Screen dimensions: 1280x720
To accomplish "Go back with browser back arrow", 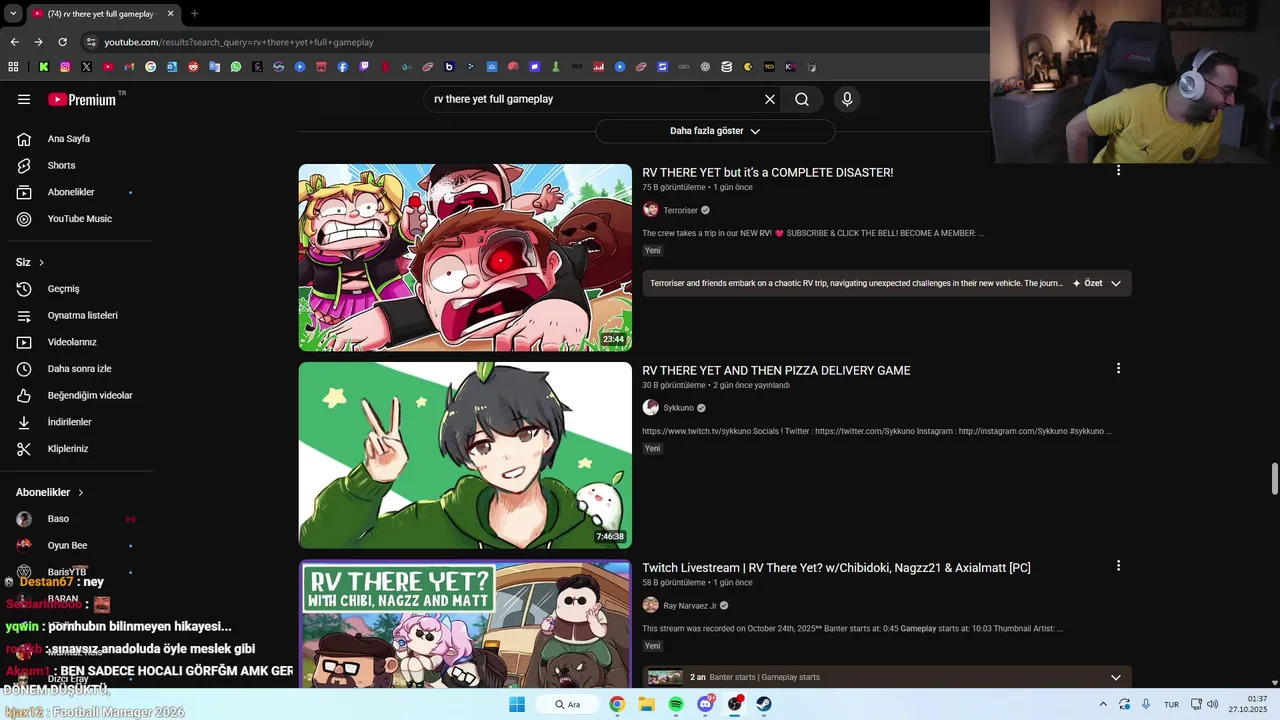I will click(14, 42).
